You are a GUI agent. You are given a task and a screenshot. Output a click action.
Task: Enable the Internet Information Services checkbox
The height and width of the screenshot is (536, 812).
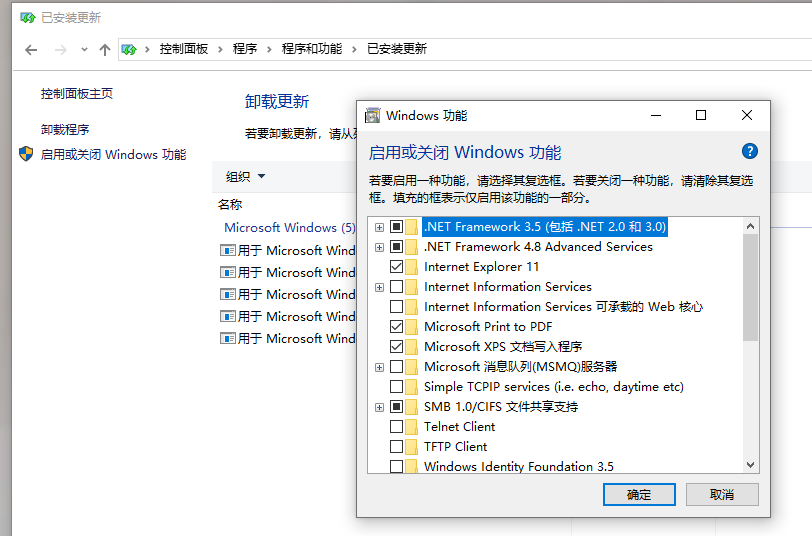point(397,287)
